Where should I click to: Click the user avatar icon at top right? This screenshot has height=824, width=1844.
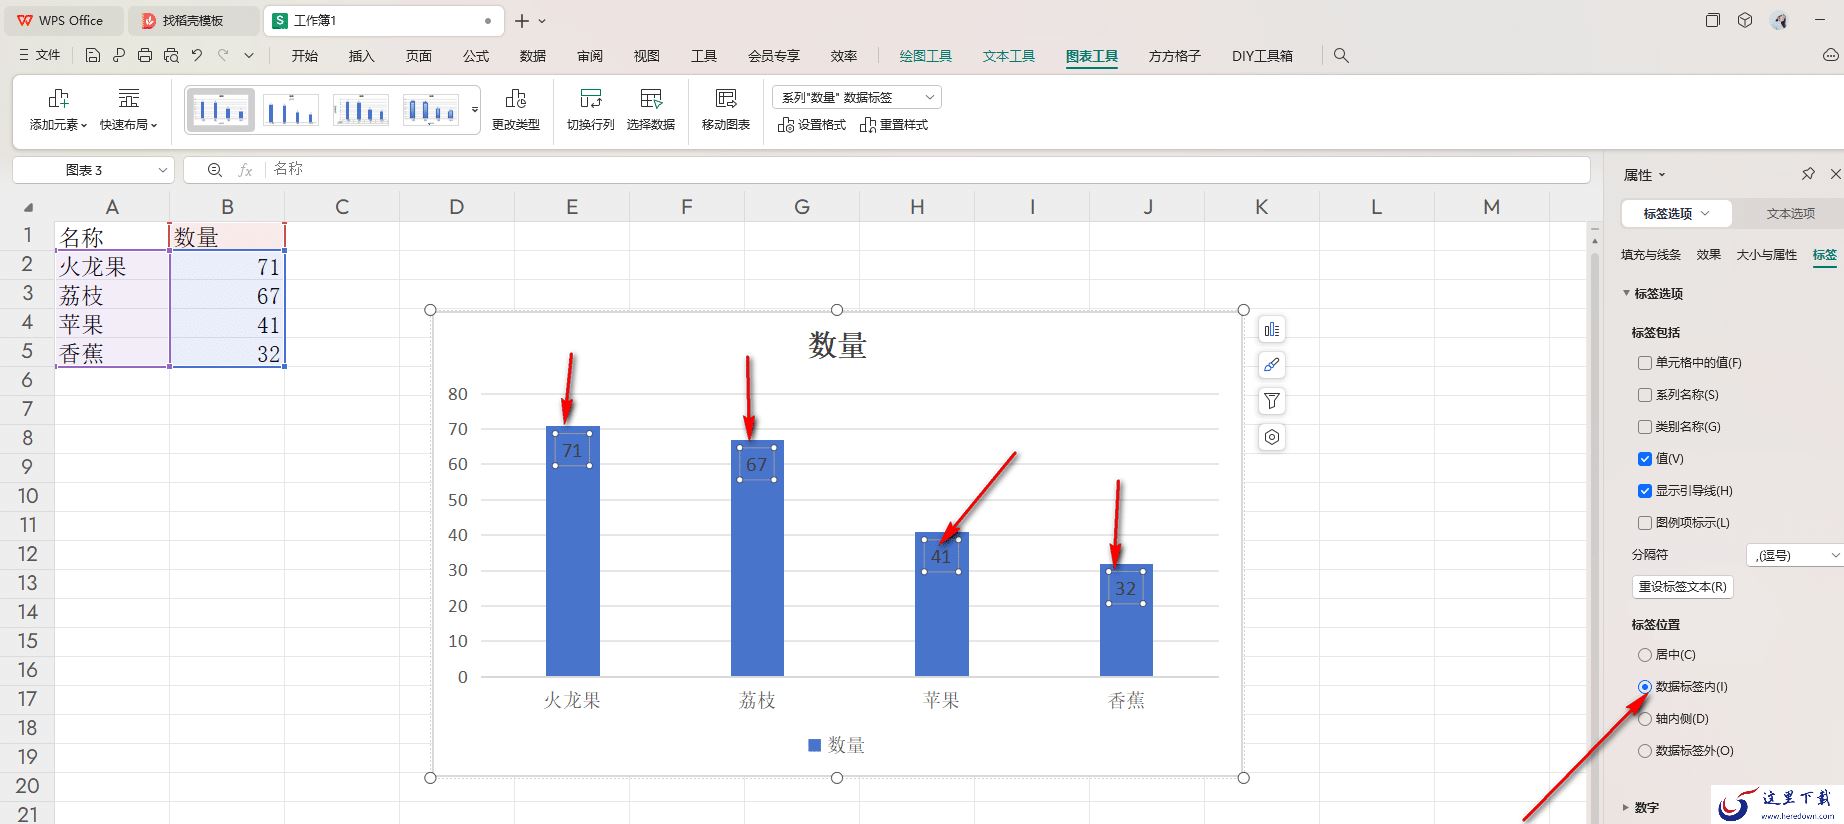click(1779, 20)
